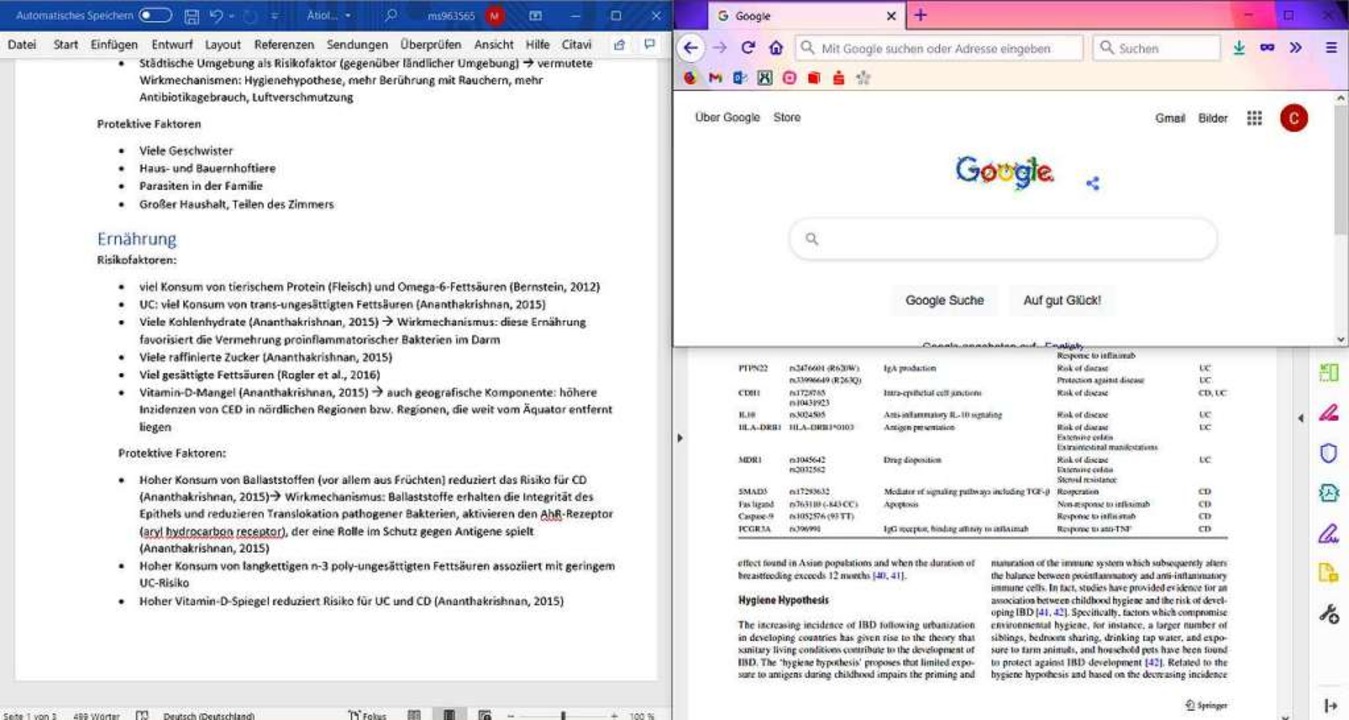Image resolution: width=1349 pixels, height=720 pixels.
Task: Click the '499 Wörter' word count
Action: [x=96, y=715]
